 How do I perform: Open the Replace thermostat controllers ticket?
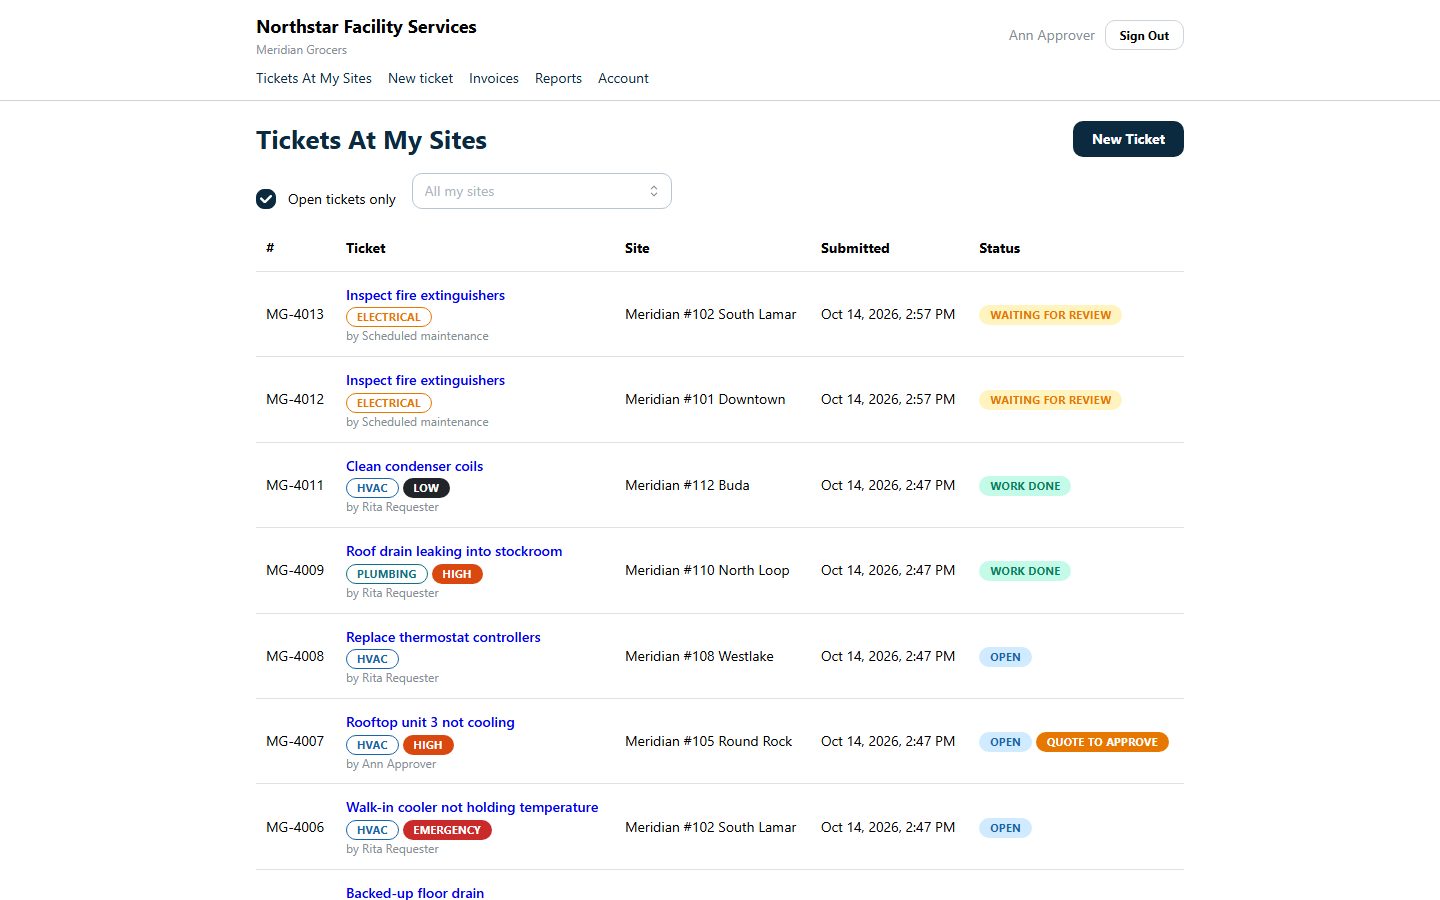(x=443, y=637)
